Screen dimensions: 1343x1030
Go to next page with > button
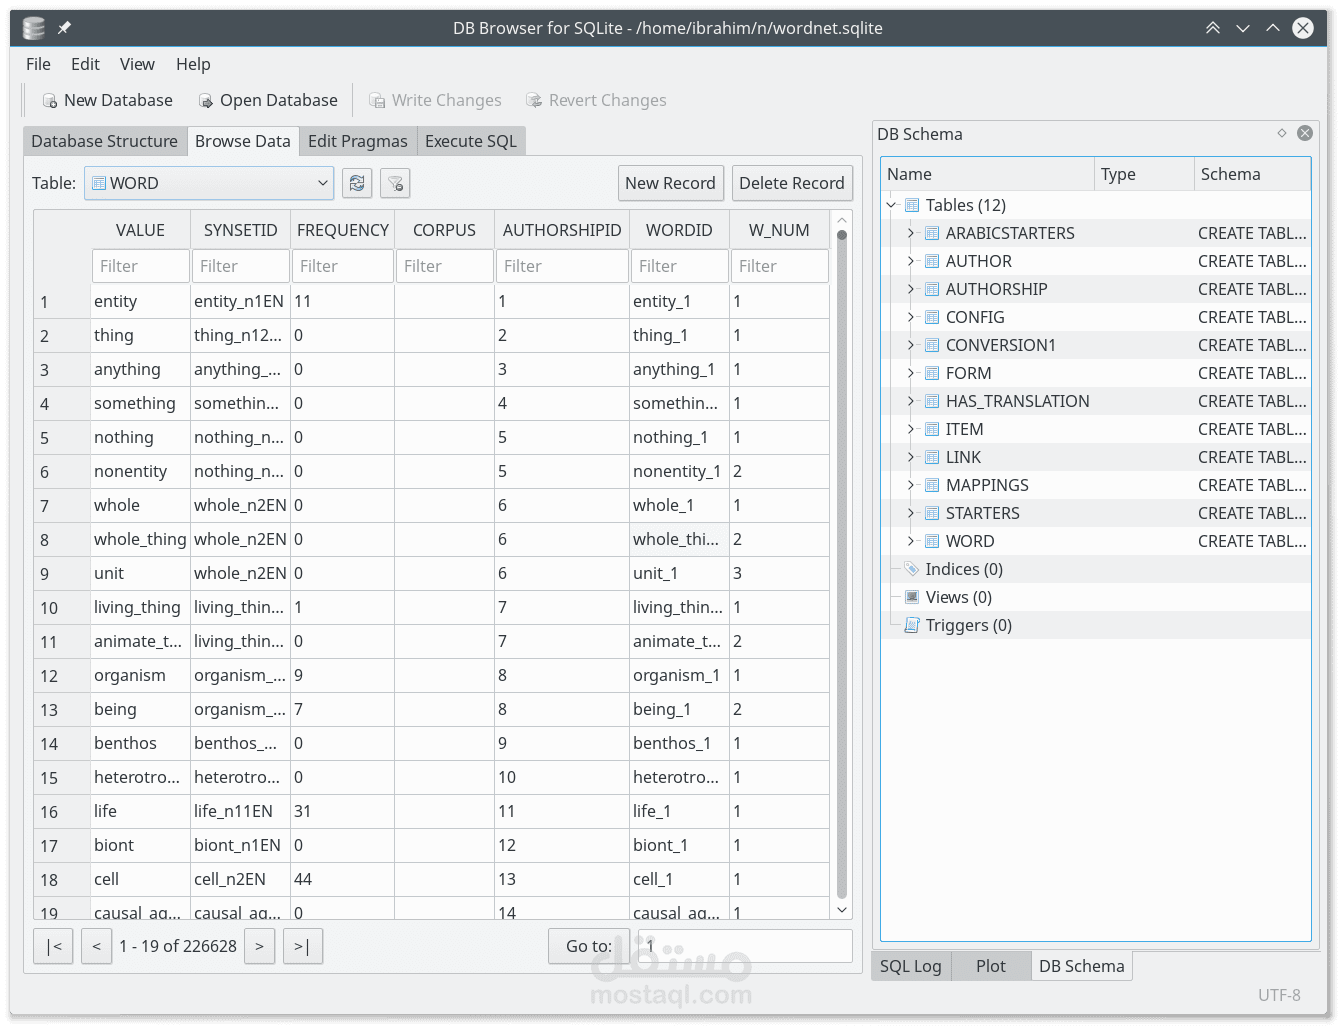click(259, 946)
